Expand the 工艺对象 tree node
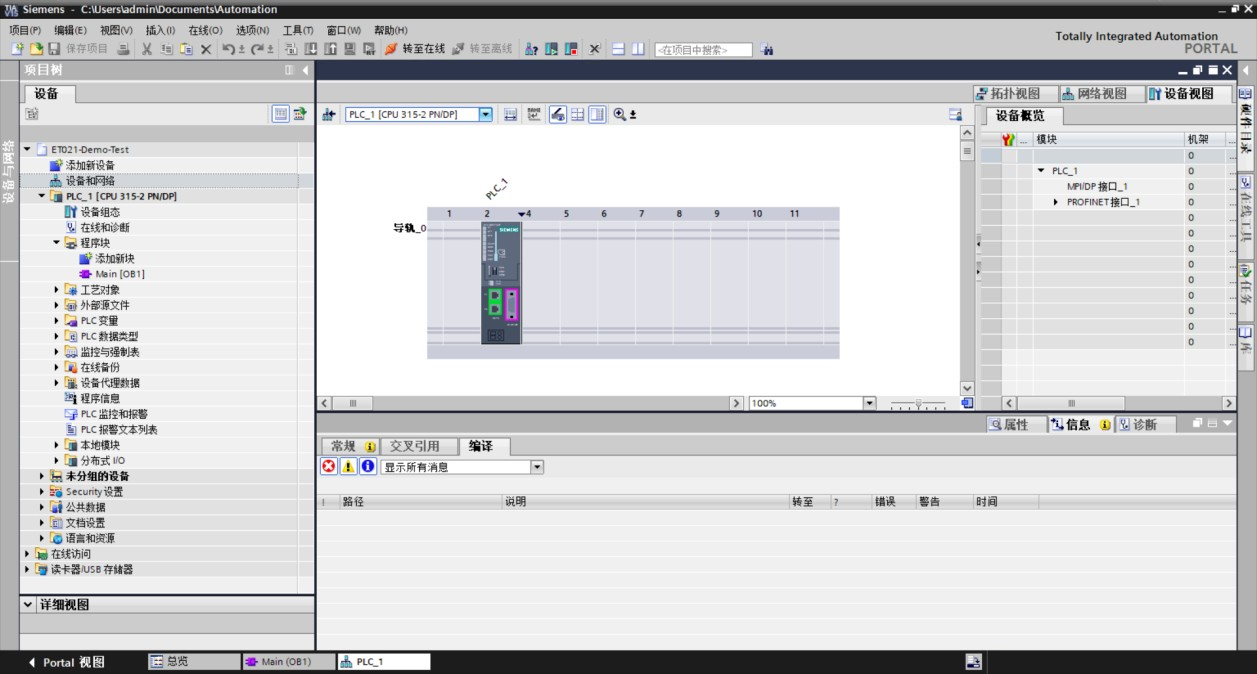The height and width of the screenshot is (674, 1257). 57,290
